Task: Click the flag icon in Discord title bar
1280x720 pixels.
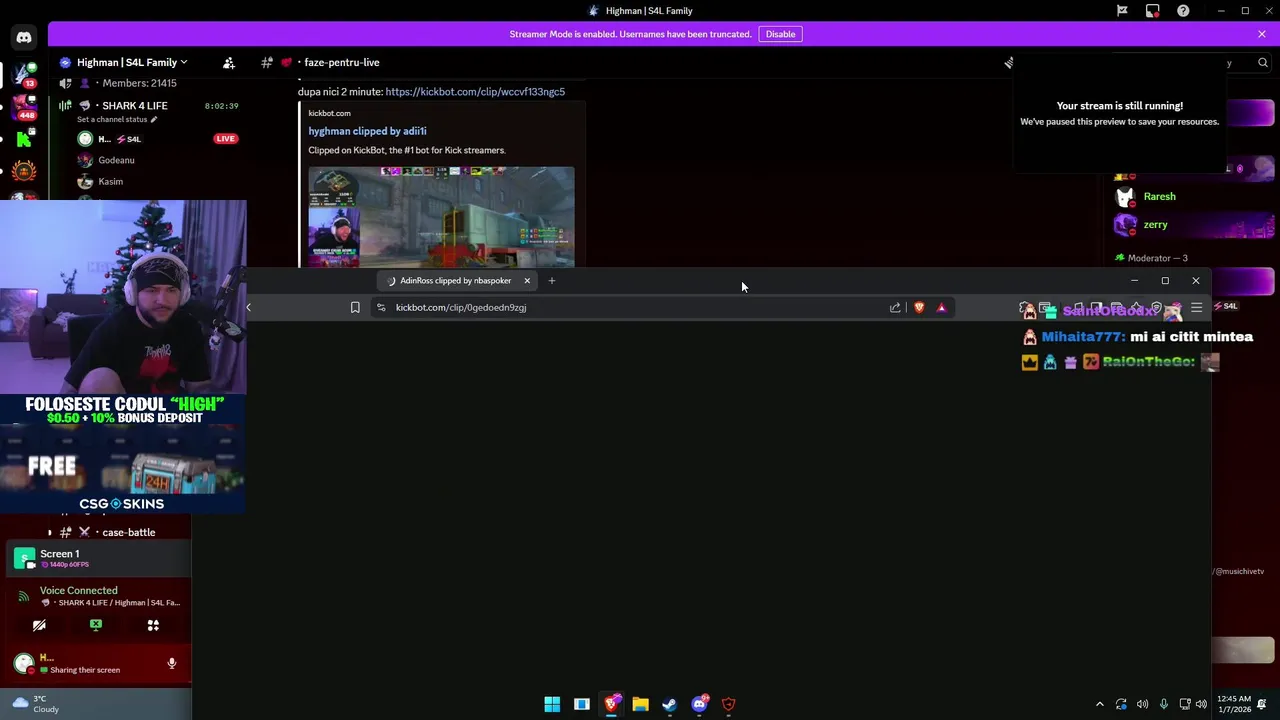Action: (1122, 11)
